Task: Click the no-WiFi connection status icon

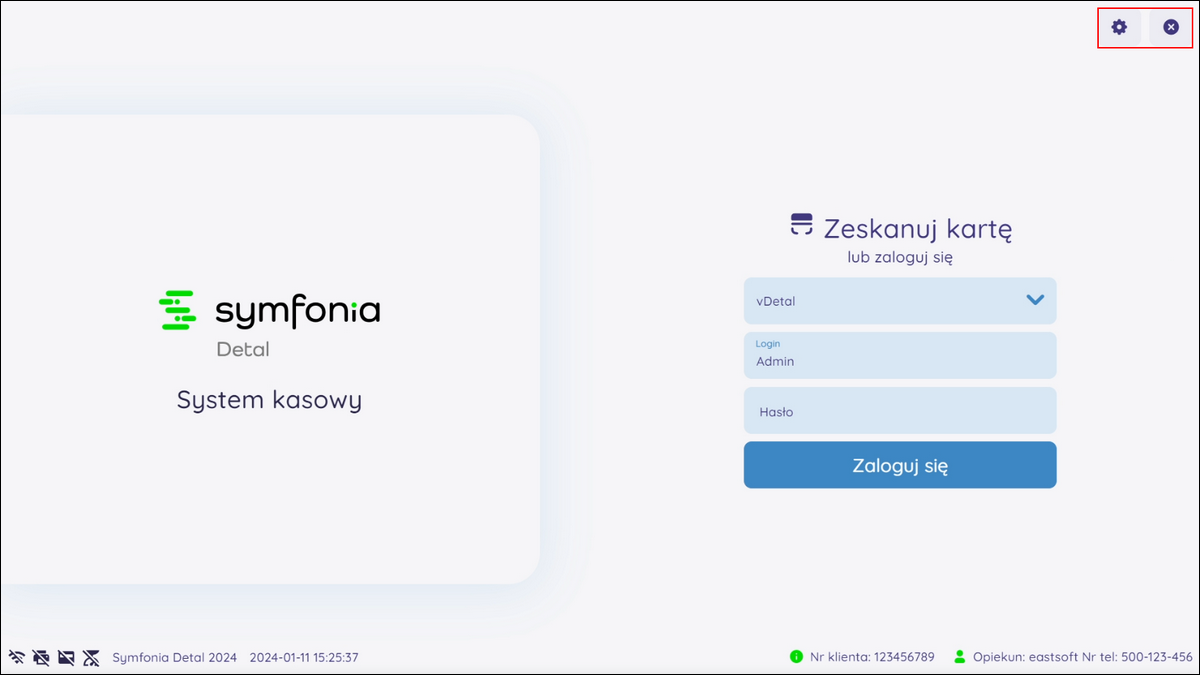Action: pos(16,657)
